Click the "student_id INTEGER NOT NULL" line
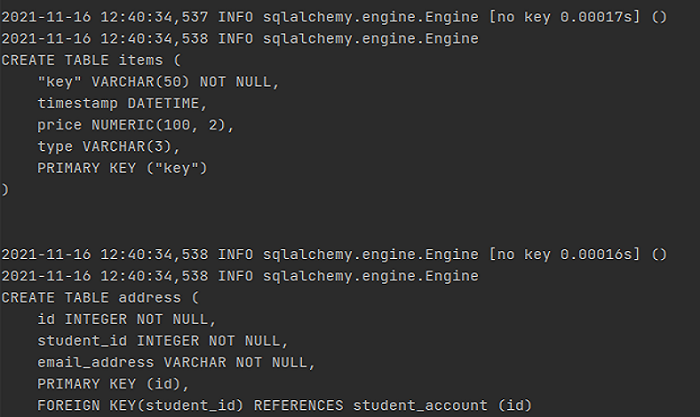700x417 pixels. [x=158, y=340]
